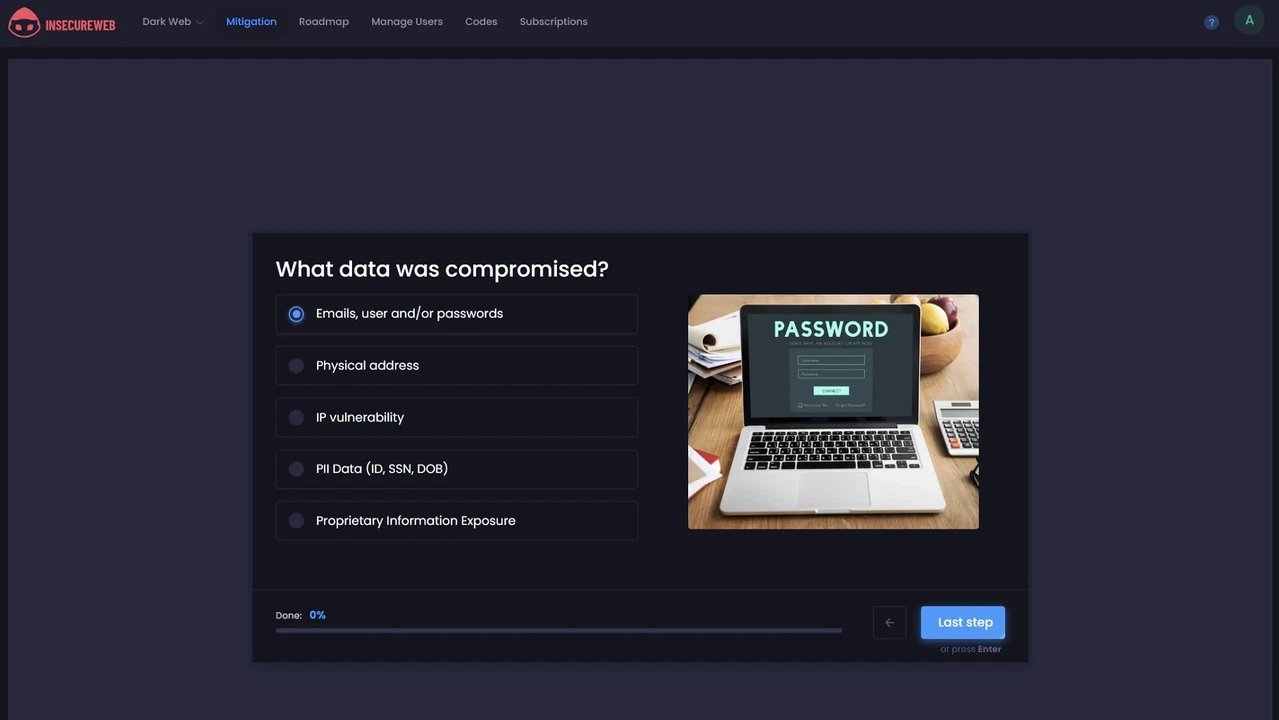Choose the IP vulnerability radio option

(x=296, y=418)
